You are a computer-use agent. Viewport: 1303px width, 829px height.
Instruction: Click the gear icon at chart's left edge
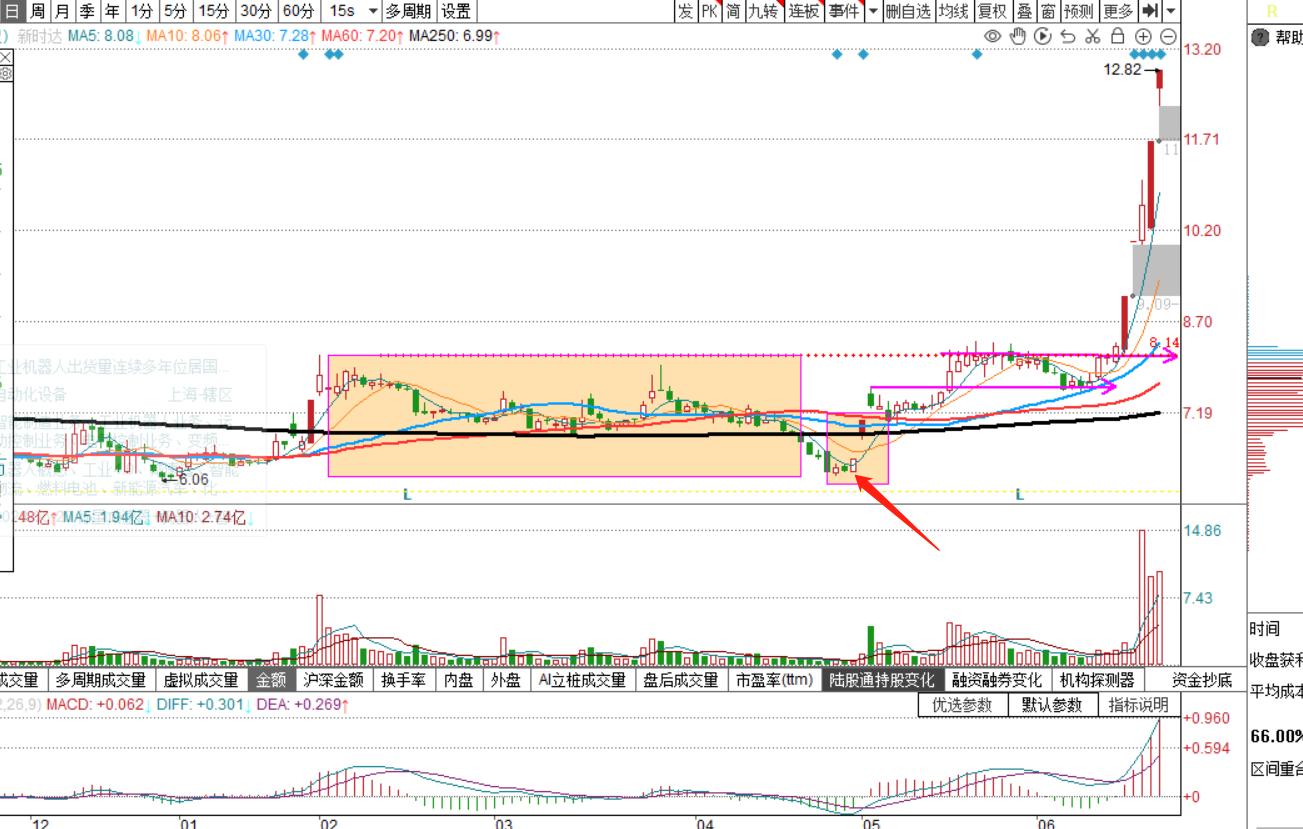click(6, 73)
